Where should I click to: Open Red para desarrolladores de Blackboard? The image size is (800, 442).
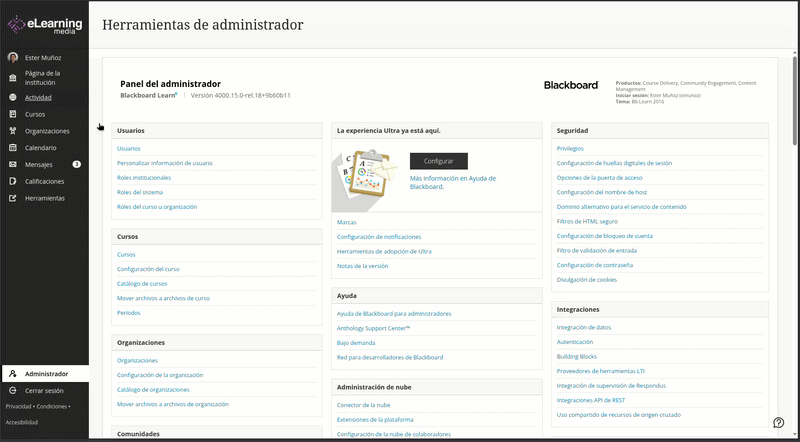pyautogui.click(x=390, y=357)
